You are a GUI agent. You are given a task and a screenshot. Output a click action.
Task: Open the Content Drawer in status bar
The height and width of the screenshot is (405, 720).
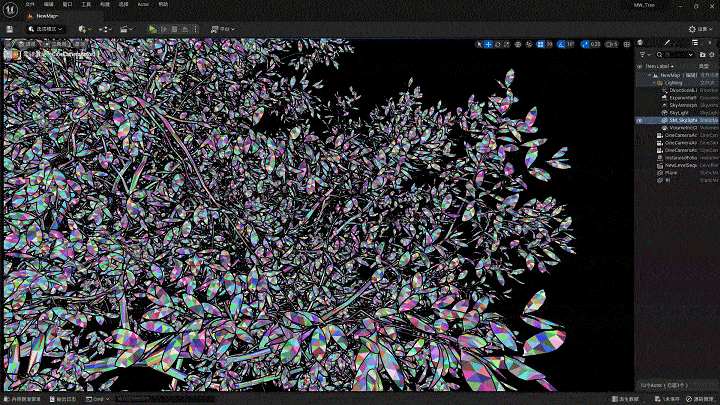click(22, 398)
